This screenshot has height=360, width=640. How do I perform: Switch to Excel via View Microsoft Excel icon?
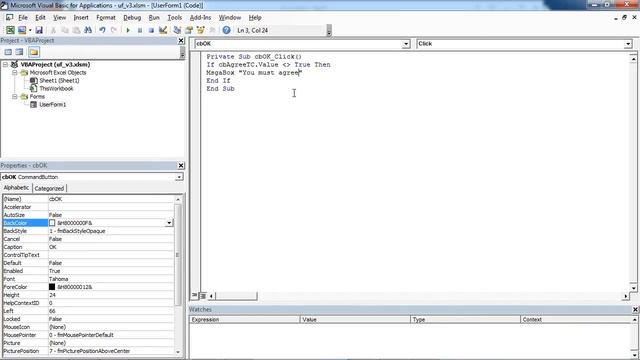tap(10, 30)
